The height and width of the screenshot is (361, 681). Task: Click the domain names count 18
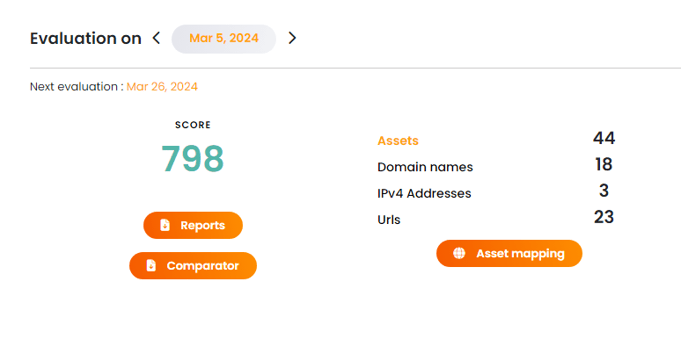click(x=604, y=165)
